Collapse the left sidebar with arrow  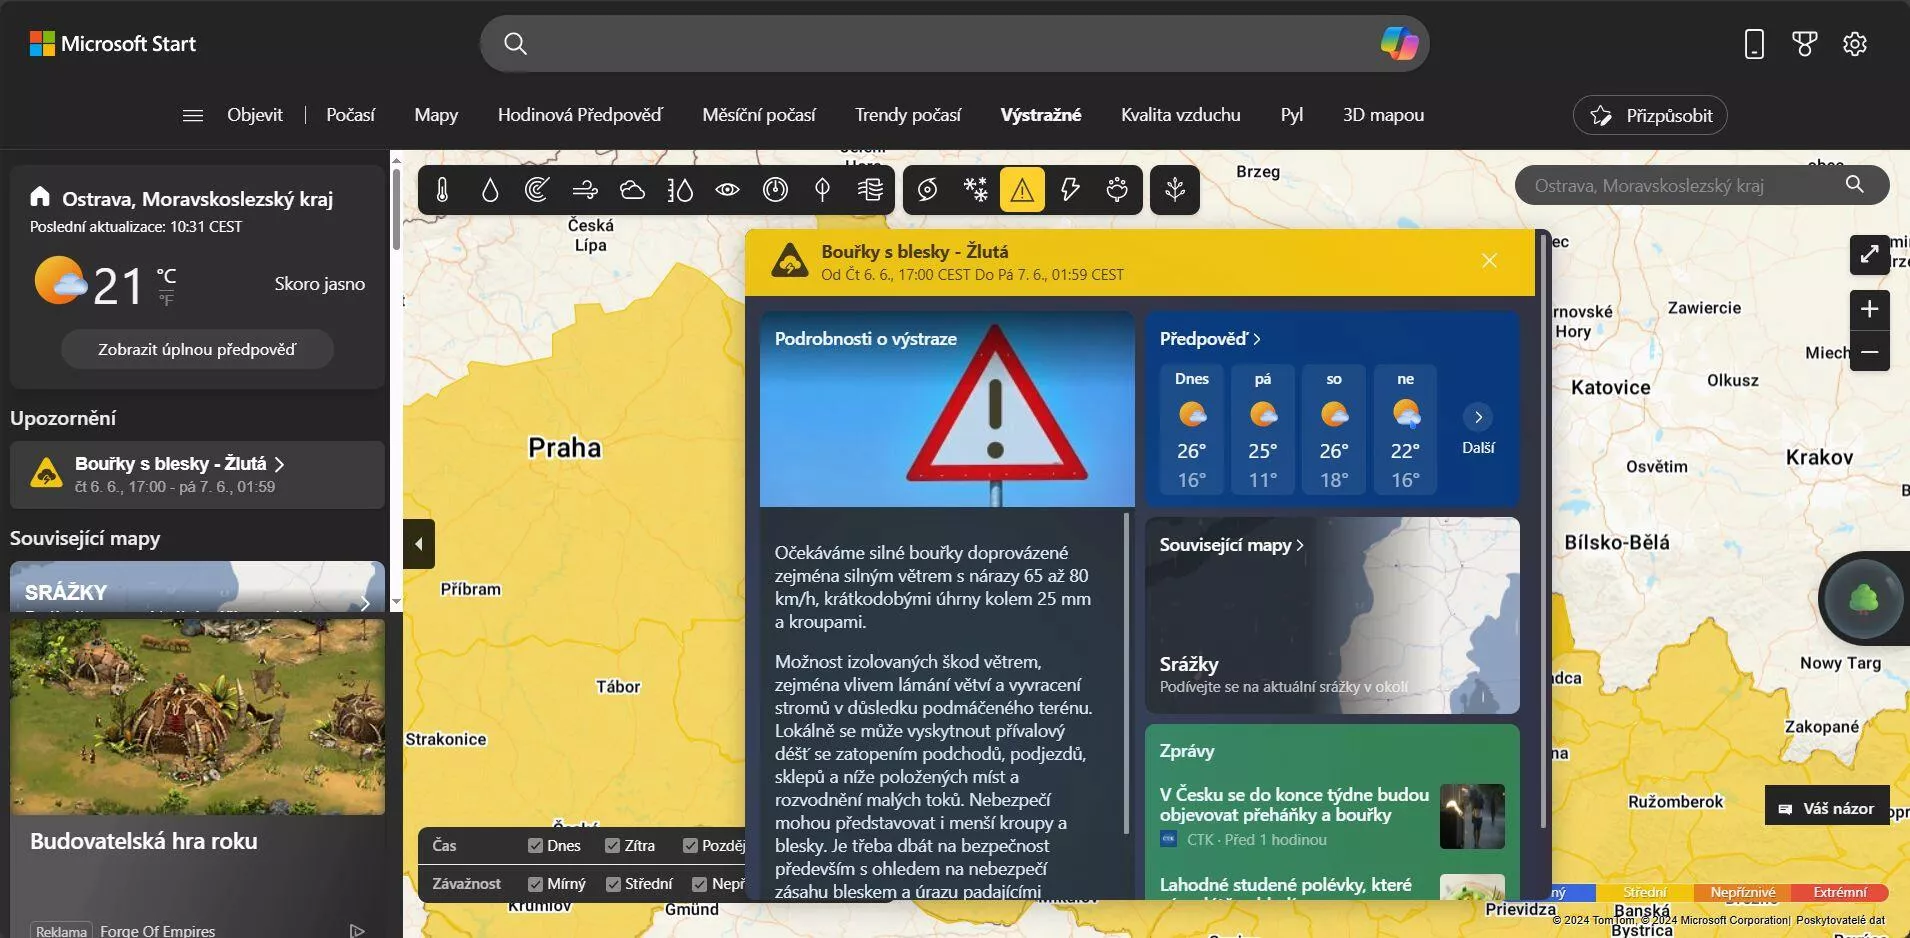tap(419, 544)
